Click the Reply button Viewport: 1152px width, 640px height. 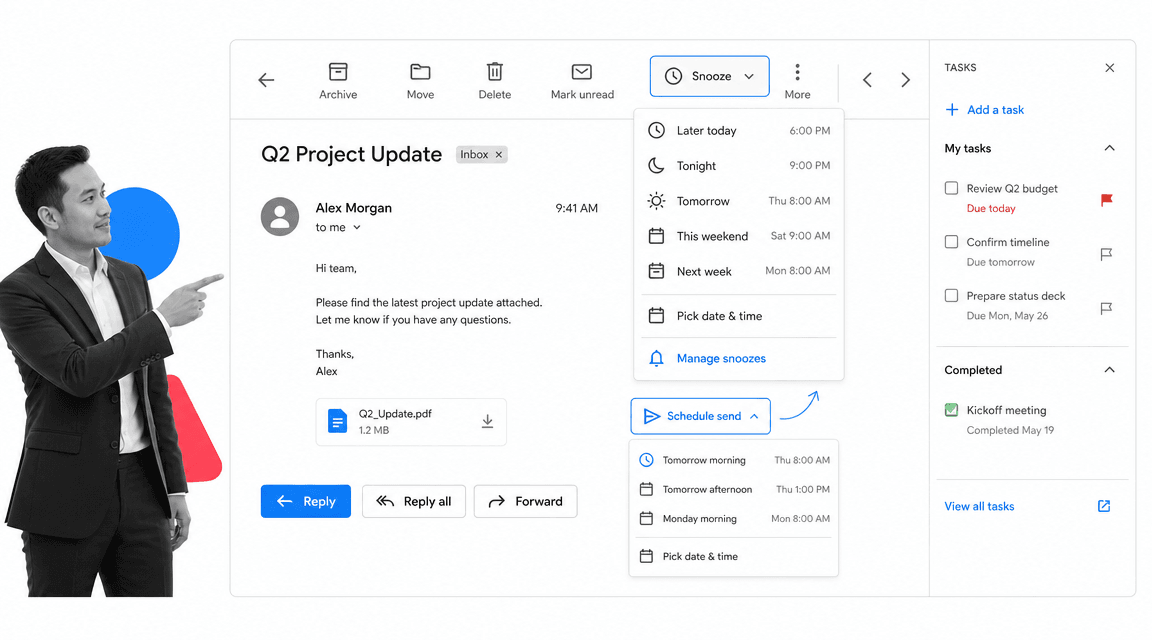click(306, 501)
